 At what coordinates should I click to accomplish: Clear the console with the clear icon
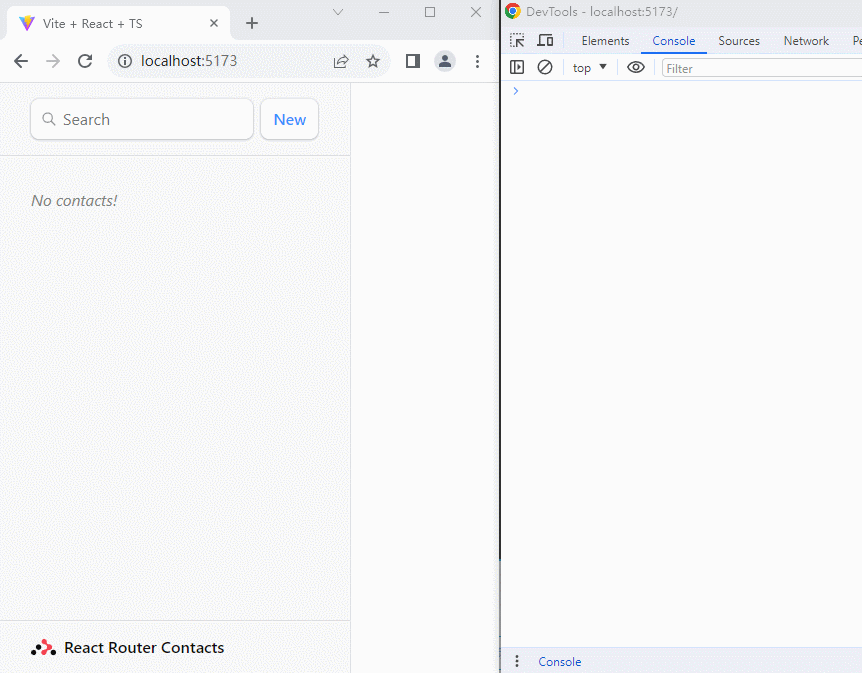coord(545,68)
